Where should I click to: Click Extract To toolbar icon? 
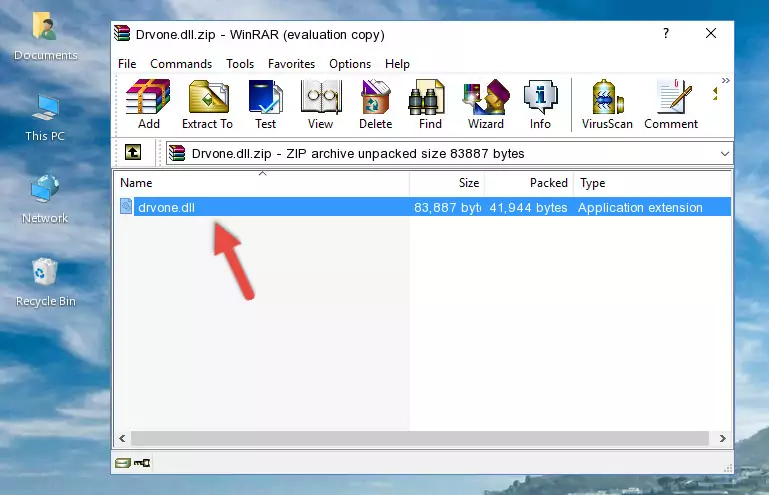tap(207, 104)
